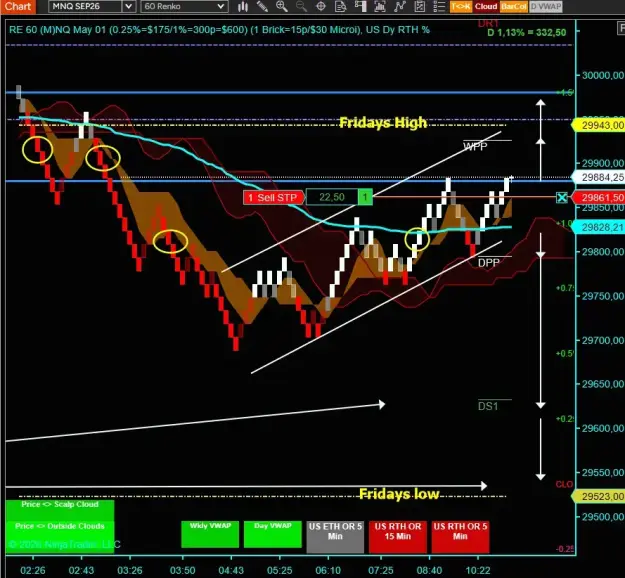Toggle the Cloud indicator button
Viewport: 625px width, 578px height.
click(486, 6)
